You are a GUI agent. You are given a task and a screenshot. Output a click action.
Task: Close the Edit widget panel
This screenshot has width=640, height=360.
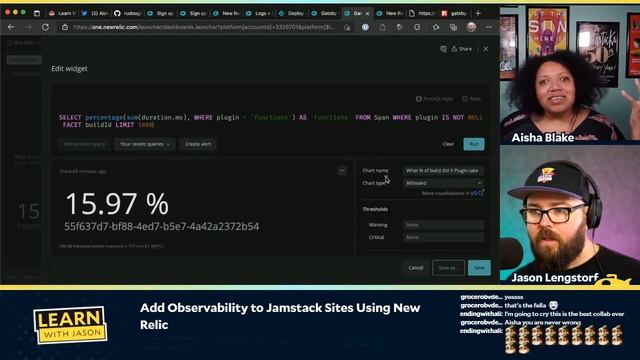[x=486, y=49]
